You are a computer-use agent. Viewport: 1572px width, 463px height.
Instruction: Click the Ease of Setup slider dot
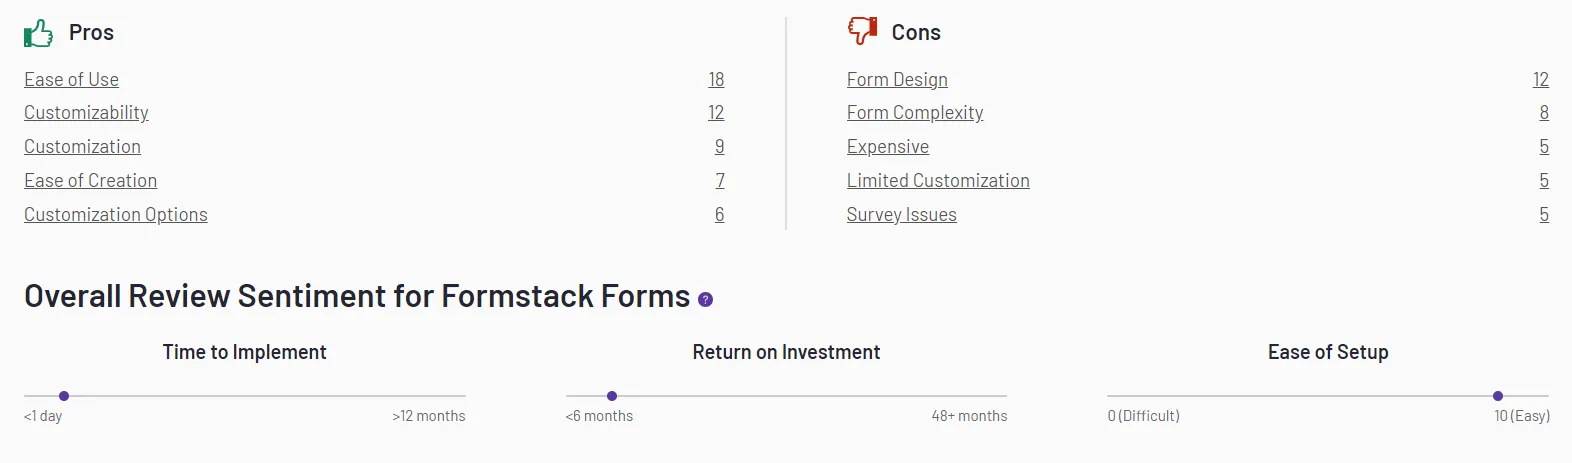click(1498, 396)
